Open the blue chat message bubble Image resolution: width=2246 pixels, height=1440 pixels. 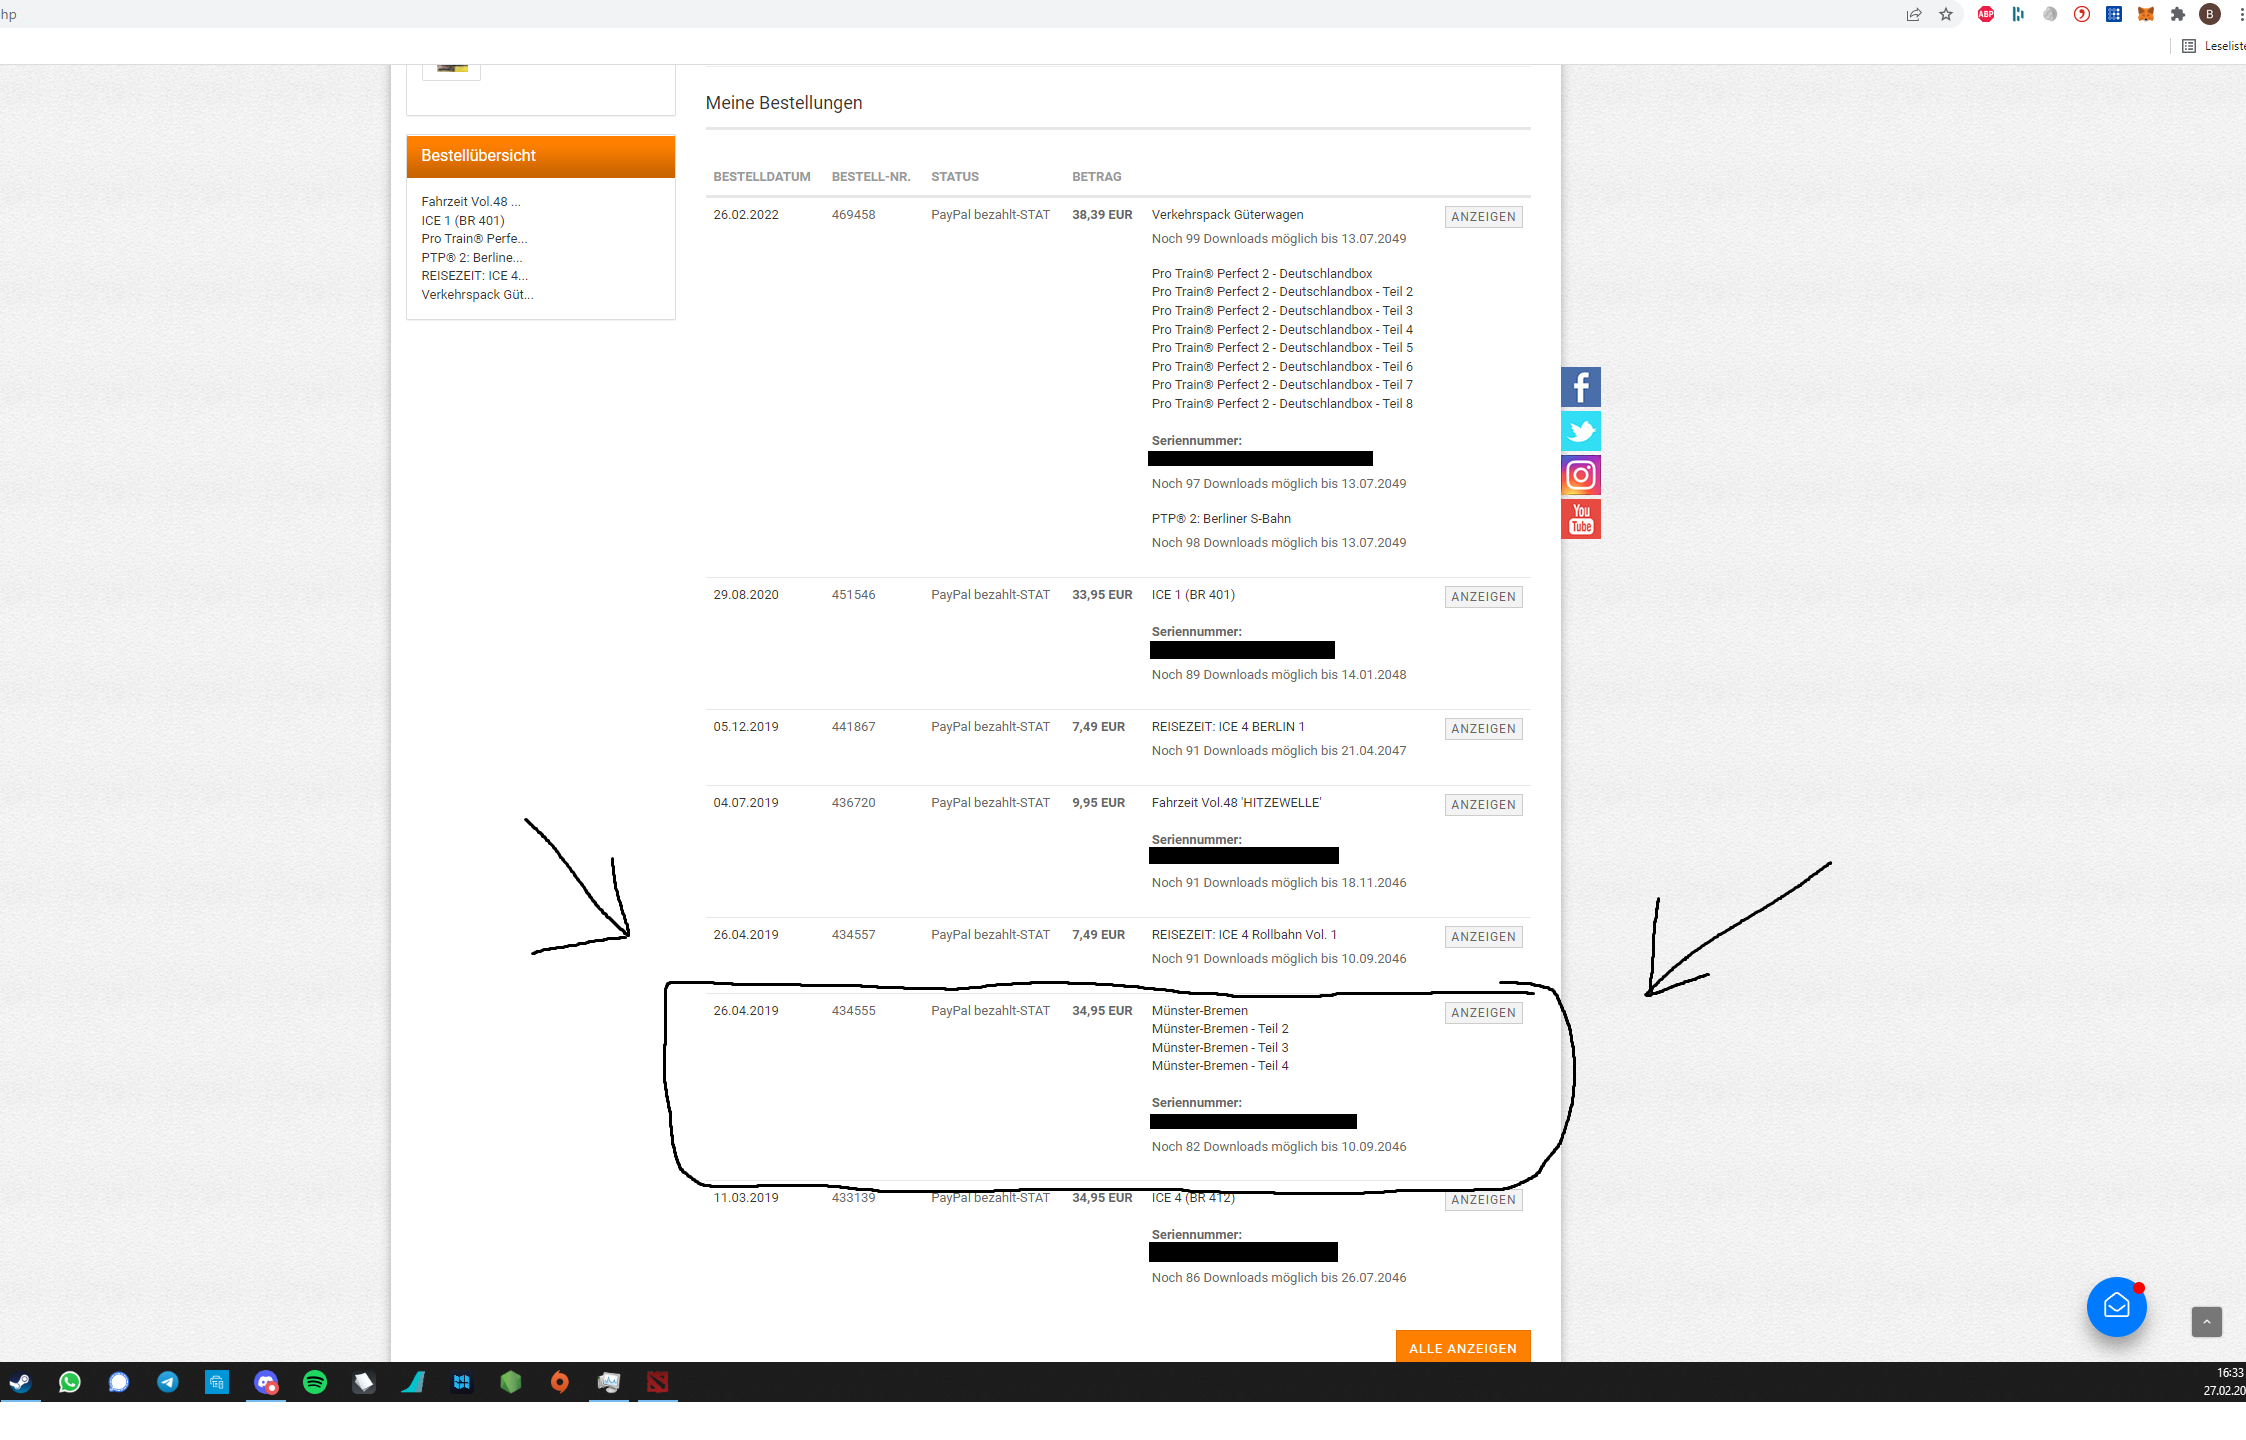point(2116,1306)
